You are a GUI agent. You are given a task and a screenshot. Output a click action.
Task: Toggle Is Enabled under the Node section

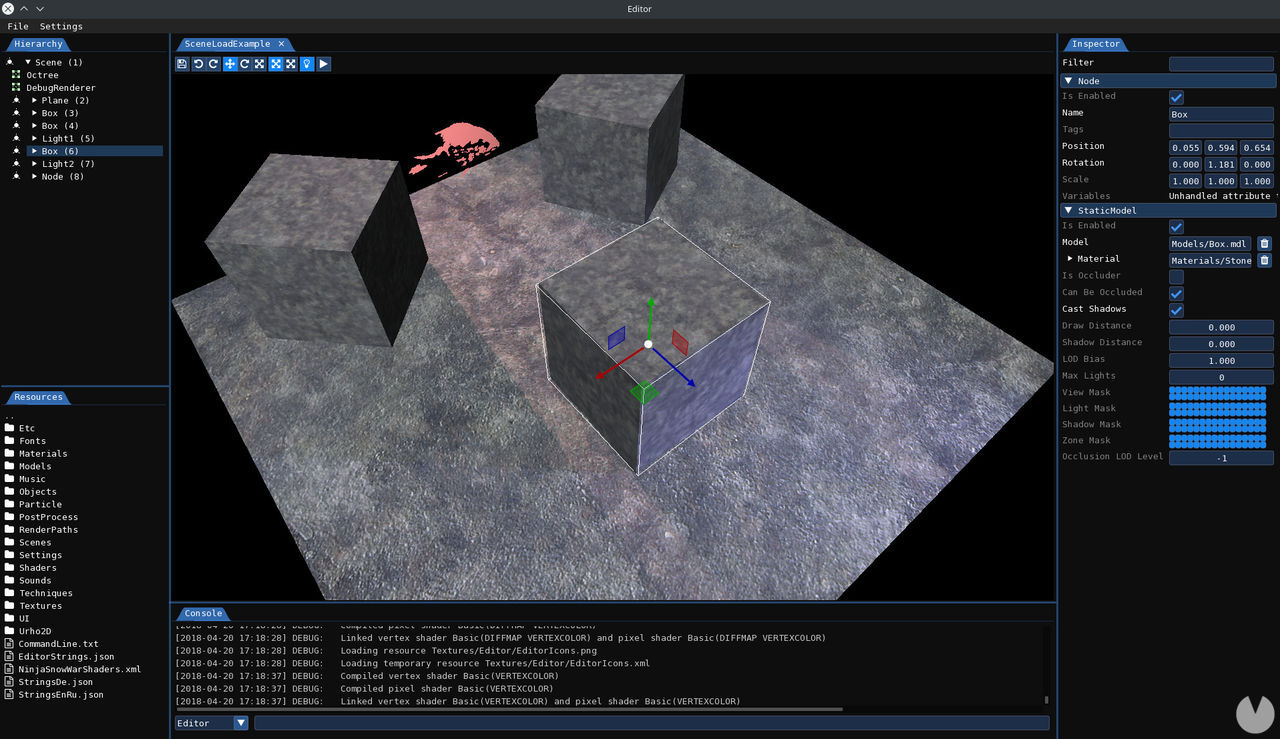[x=1176, y=97]
